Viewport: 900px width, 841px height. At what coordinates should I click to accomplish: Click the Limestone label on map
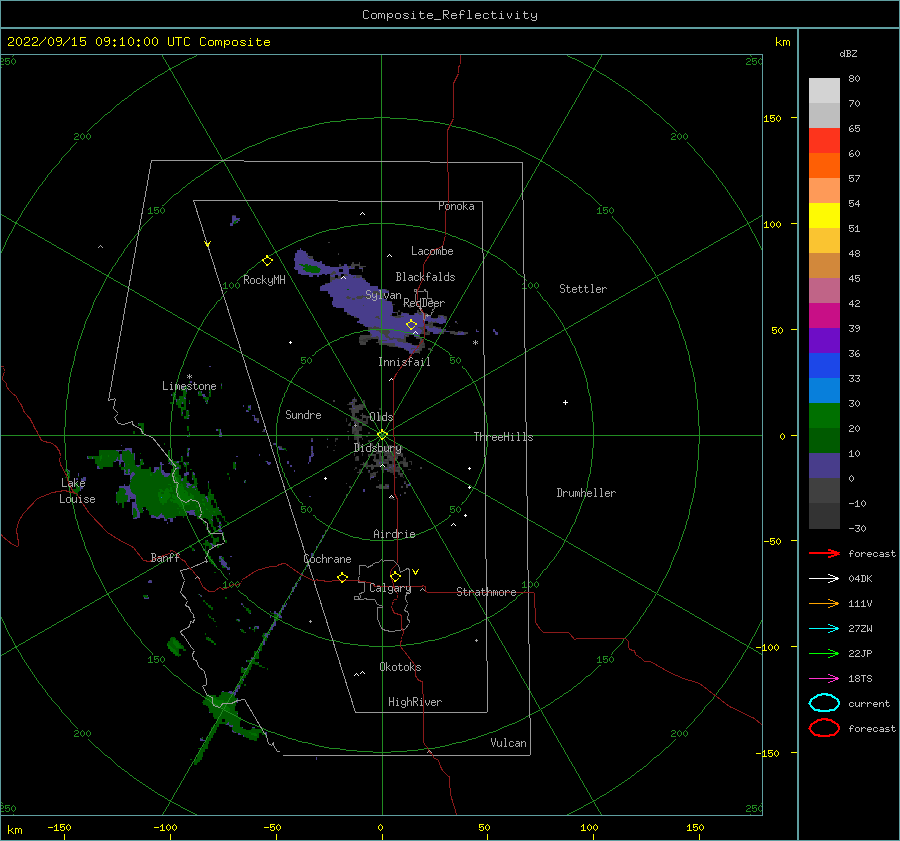(189, 386)
